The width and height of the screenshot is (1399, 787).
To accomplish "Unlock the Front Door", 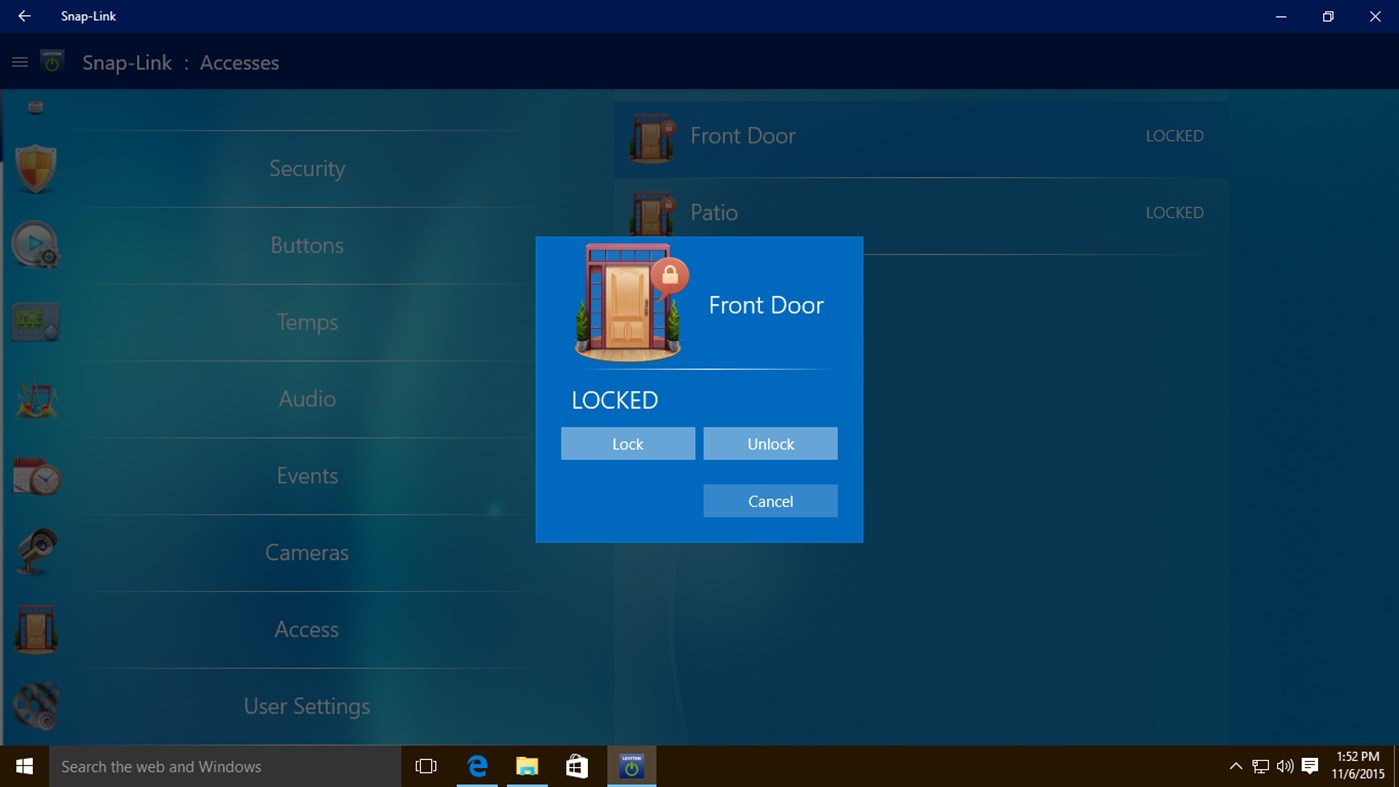I will point(770,443).
